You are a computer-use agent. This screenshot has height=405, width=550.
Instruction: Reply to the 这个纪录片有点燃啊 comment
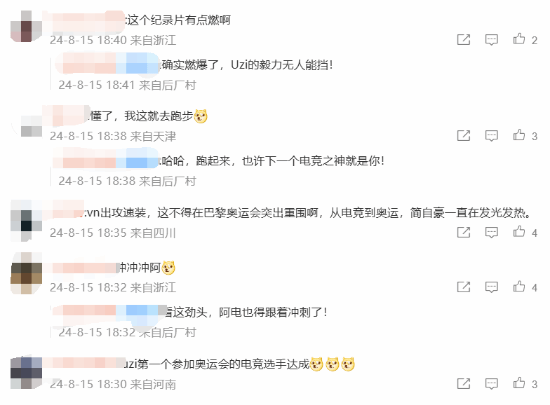tap(491, 39)
